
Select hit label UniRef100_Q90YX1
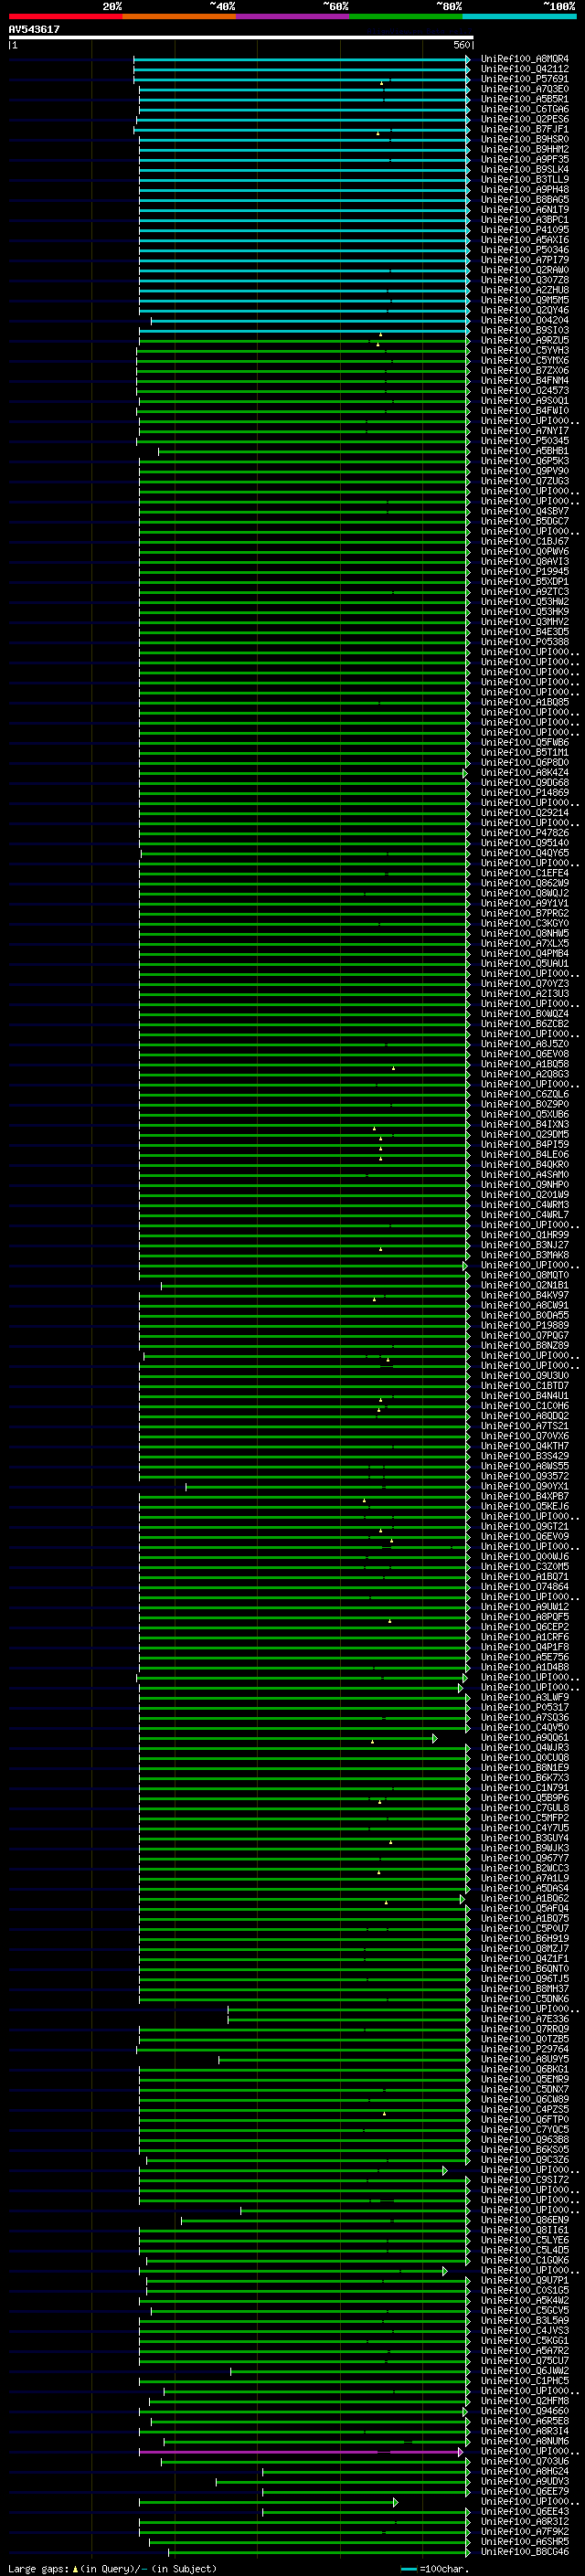tap(525, 1486)
